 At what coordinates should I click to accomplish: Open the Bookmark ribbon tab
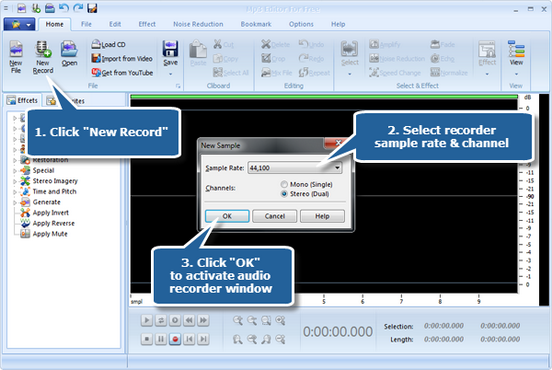click(x=256, y=24)
